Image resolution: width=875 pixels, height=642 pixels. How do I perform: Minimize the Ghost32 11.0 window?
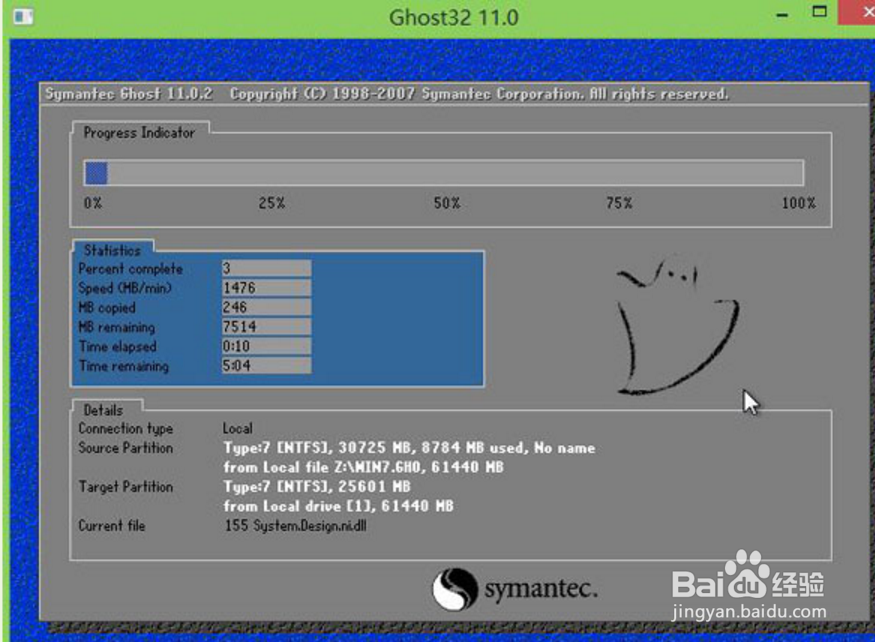point(782,15)
